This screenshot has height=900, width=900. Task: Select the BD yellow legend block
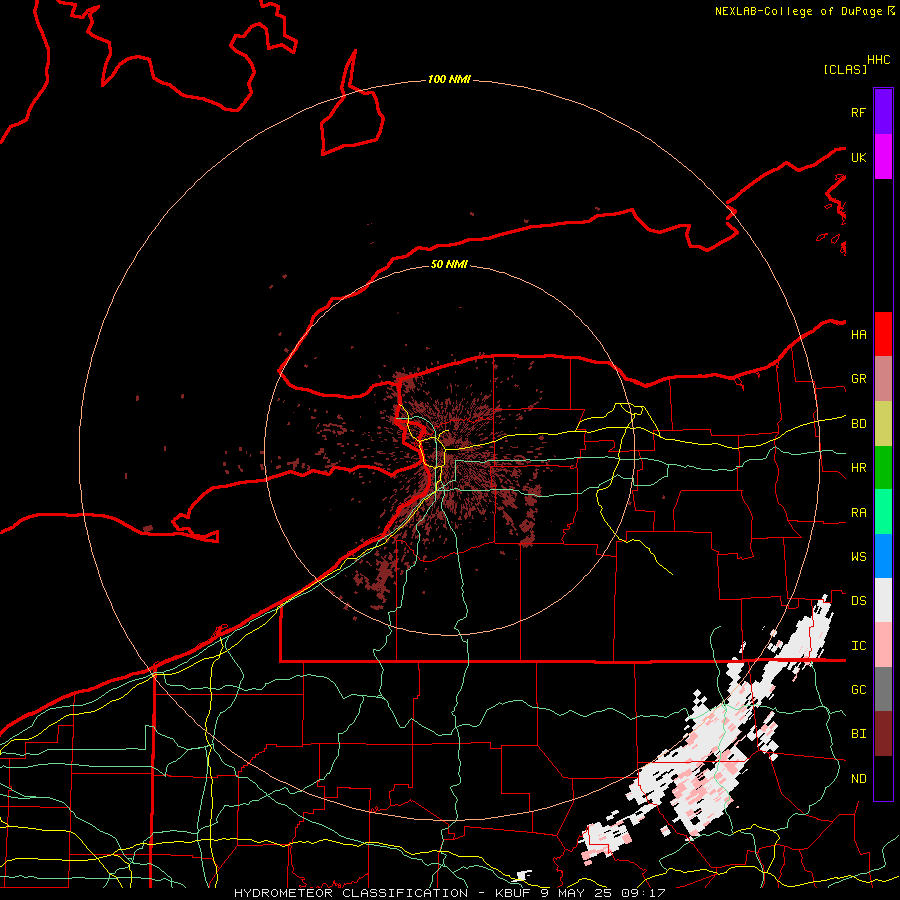(x=883, y=424)
